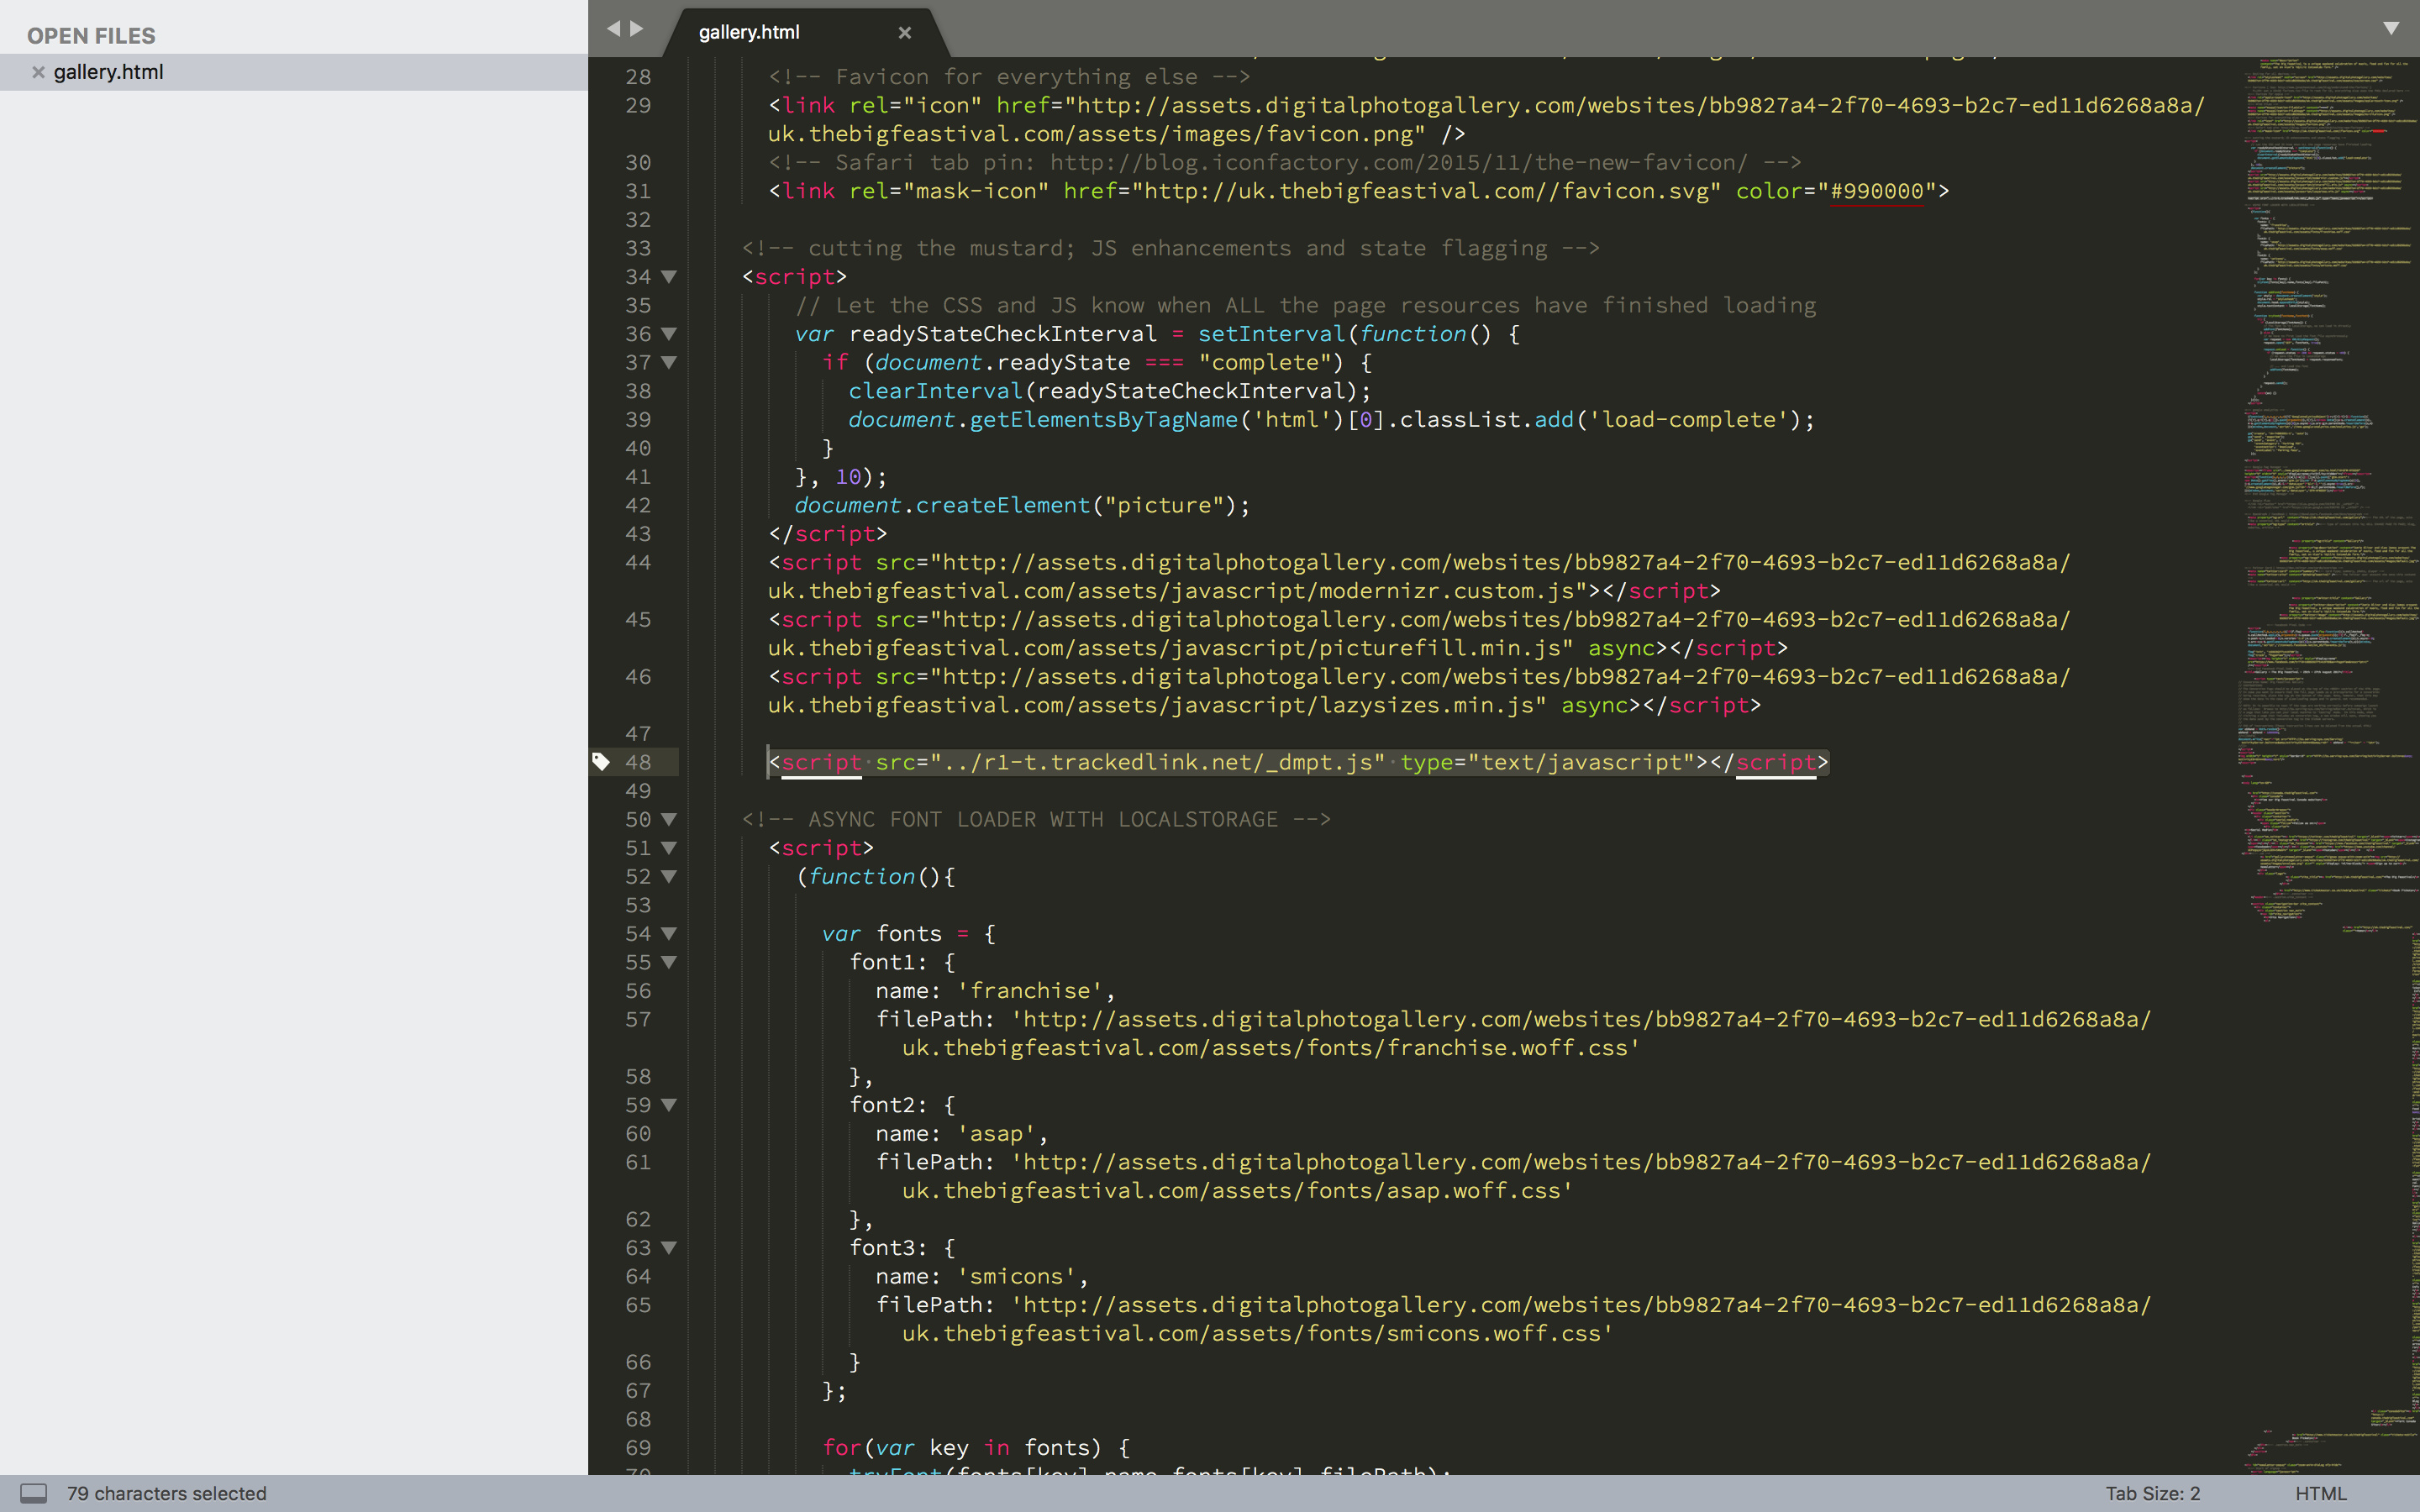Viewport: 2420px width, 1512px height.
Task: Click "picture" string on line 42
Action: [x=1163, y=506]
